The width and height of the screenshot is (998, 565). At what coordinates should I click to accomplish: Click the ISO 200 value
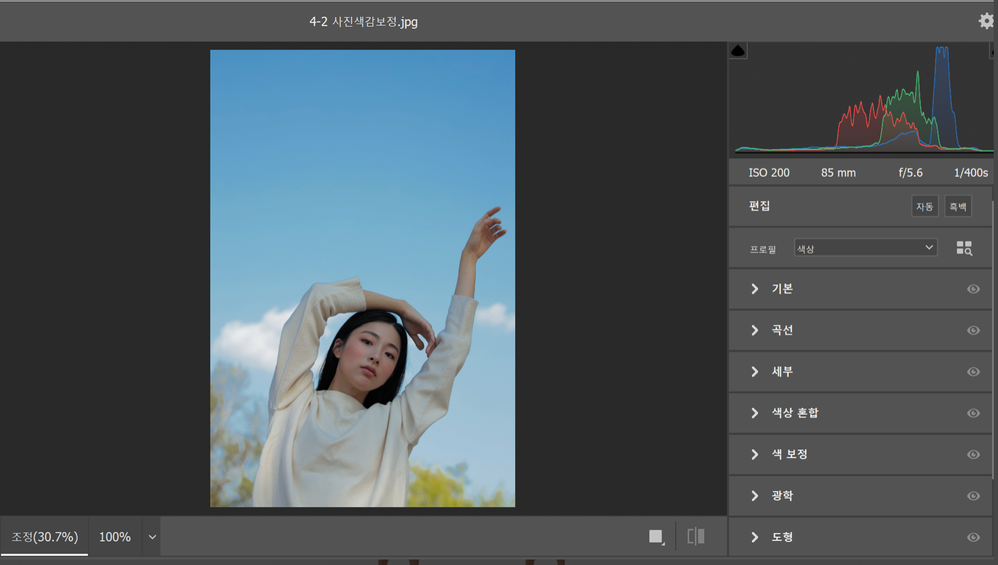click(x=769, y=172)
